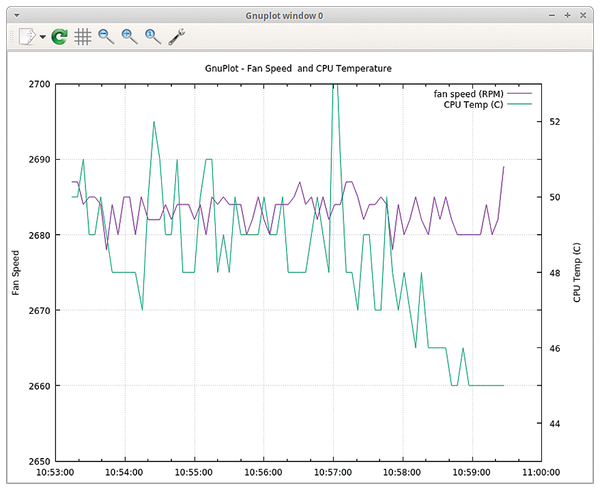The height and width of the screenshot is (490, 600).
Task: Click the 10:55:00 time axis label
Action: tap(194, 472)
